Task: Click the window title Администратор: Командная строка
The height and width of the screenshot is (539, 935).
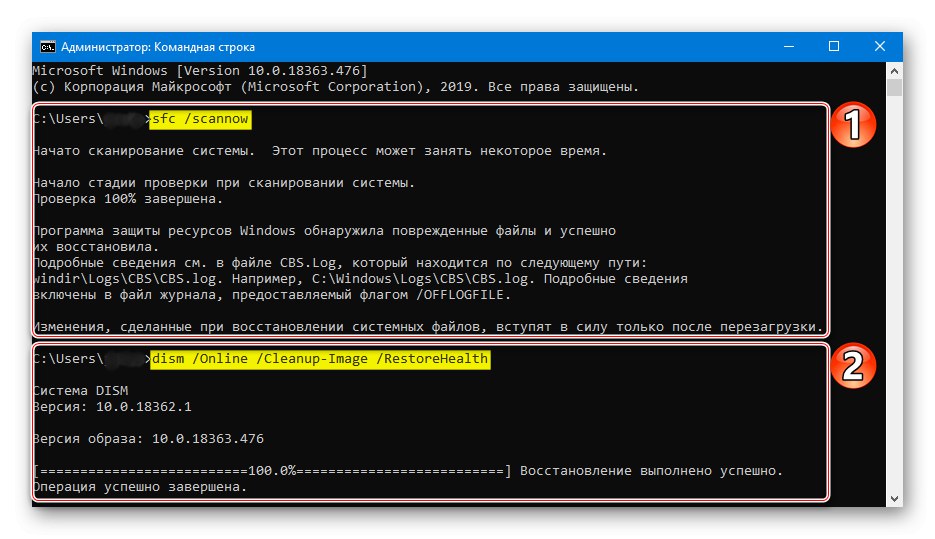Action: tap(158, 47)
